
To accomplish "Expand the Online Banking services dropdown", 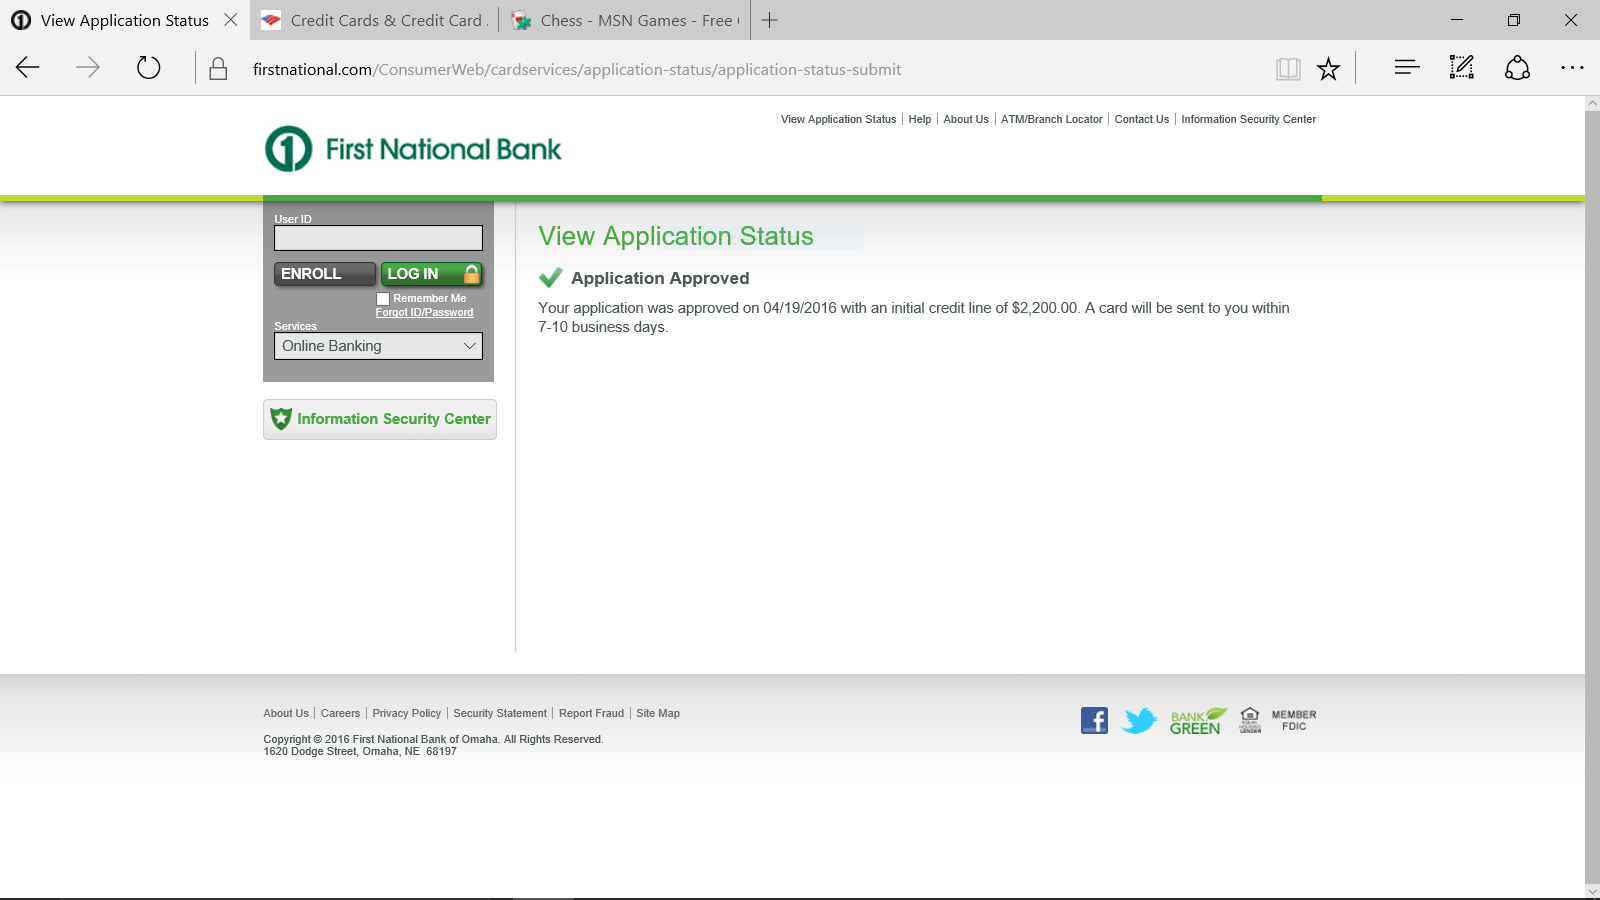I will pos(378,346).
